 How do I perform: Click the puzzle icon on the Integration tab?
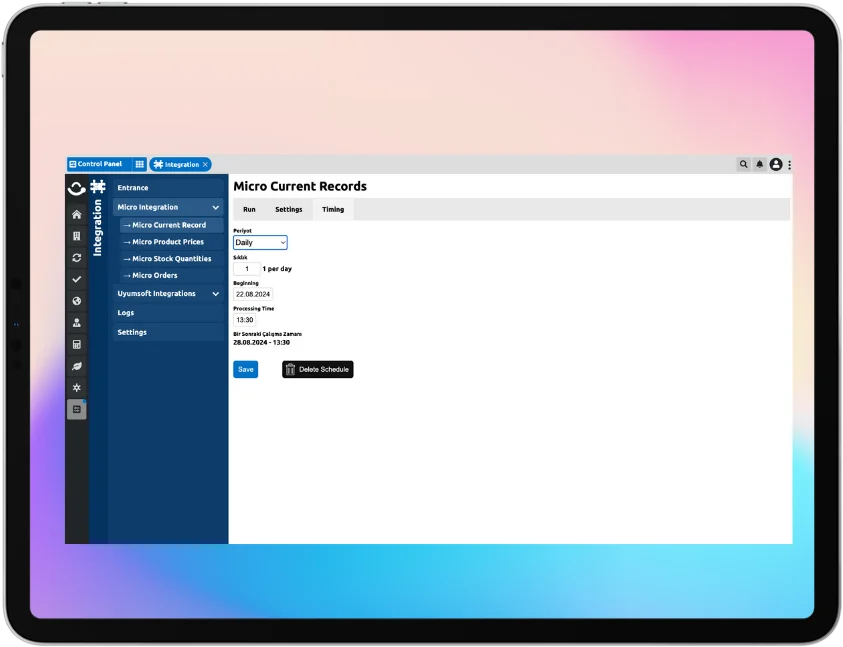(158, 164)
